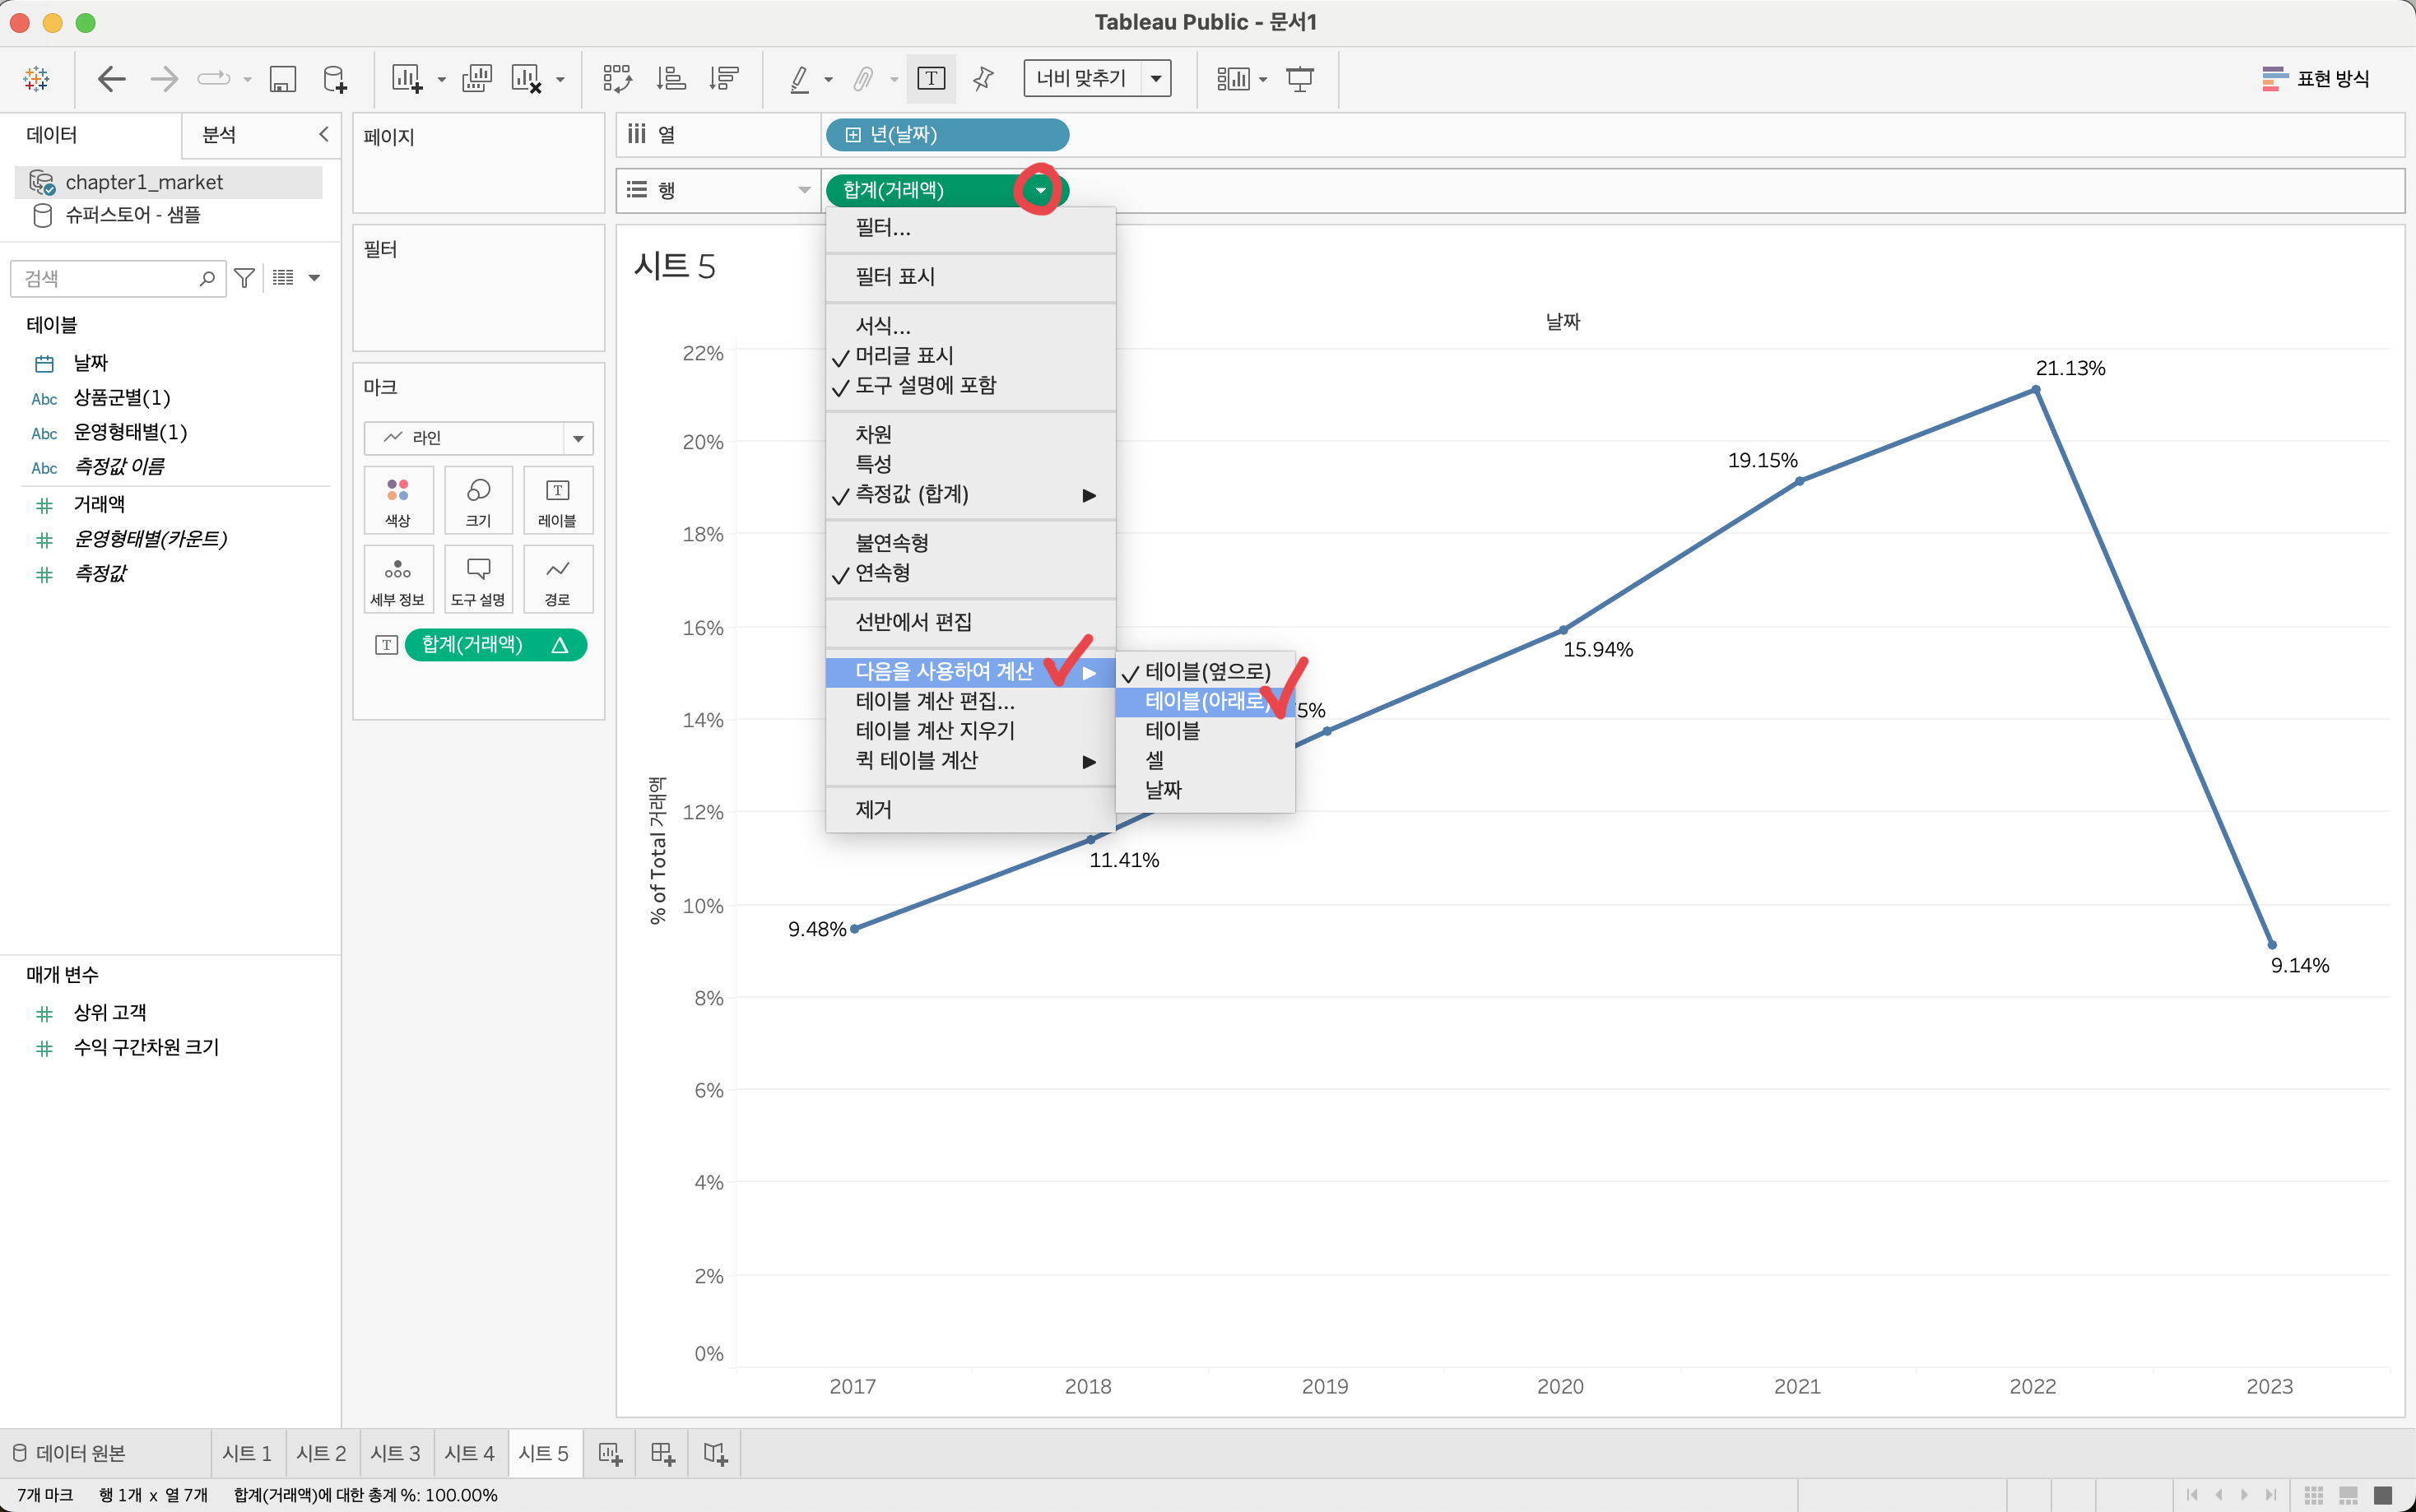Switch to 시트 3 tab
The height and width of the screenshot is (1512, 2416).
coord(395,1453)
